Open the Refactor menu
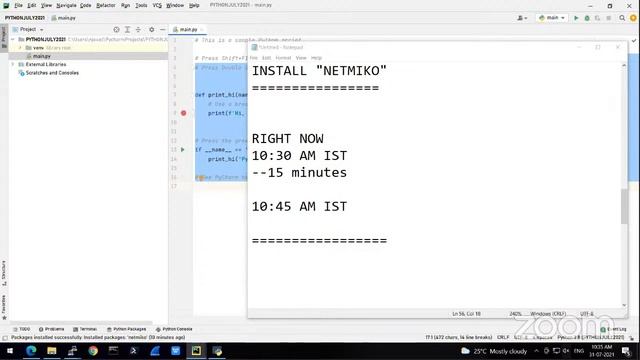The width and height of the screenshot is (640, 360). point(106,5)
